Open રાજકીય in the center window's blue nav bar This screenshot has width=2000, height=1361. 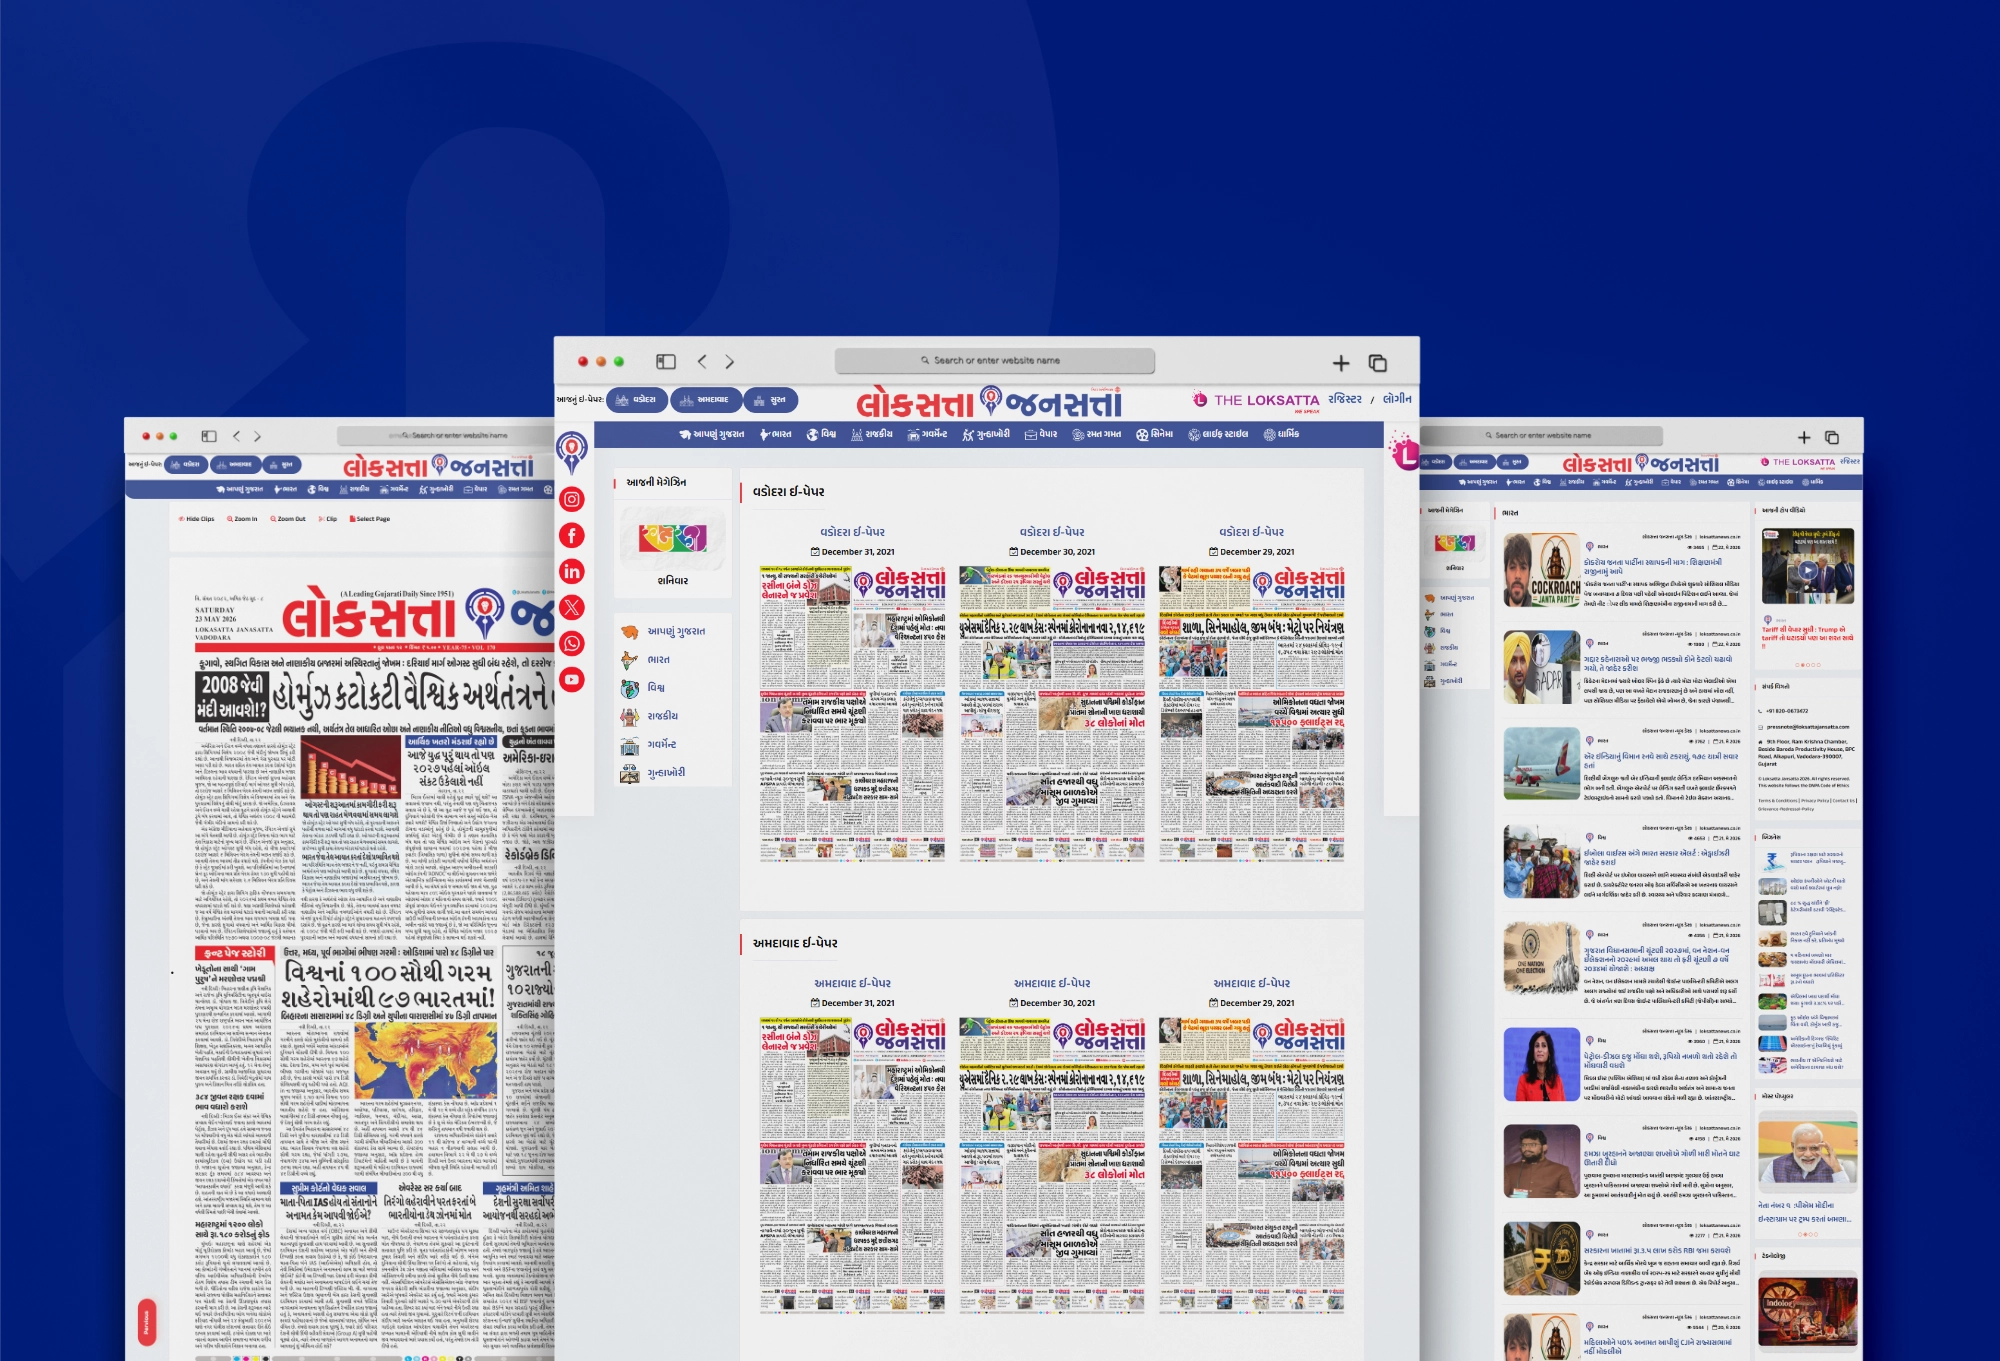(x=873, y=435)
